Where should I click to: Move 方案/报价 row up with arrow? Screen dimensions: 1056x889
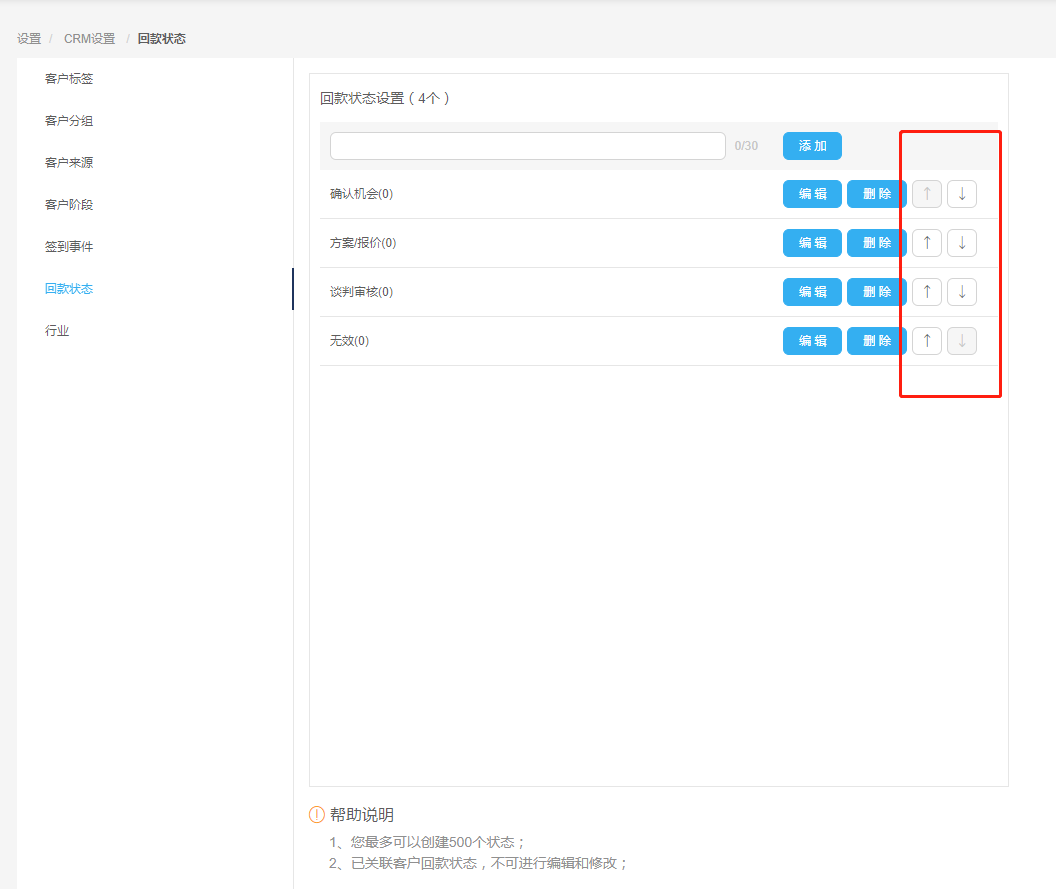(x=926, y=243)
